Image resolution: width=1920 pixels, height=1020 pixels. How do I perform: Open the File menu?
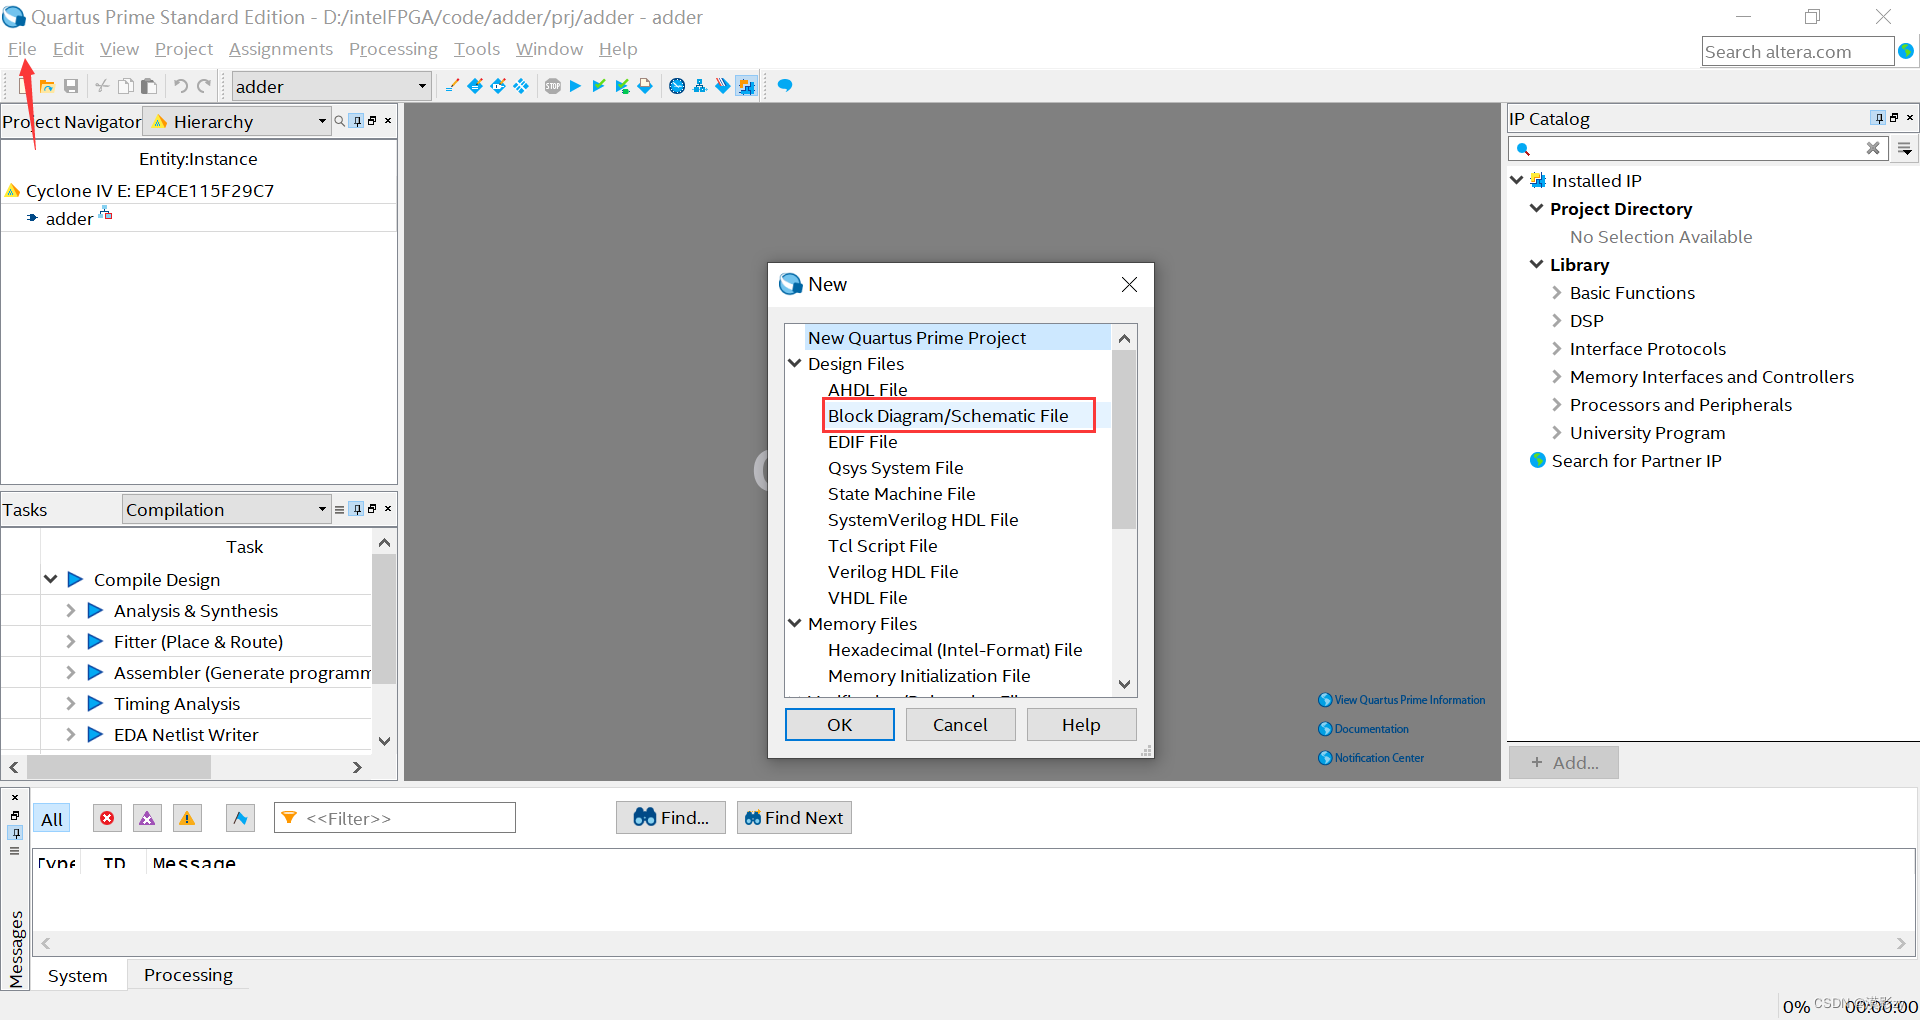click(x=22, y=49)
